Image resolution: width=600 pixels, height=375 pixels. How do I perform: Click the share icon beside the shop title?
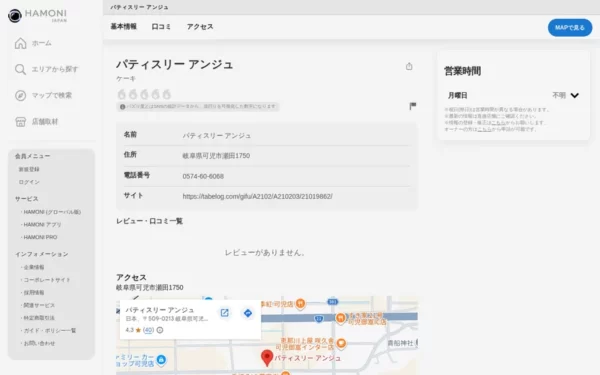[409, 66]
